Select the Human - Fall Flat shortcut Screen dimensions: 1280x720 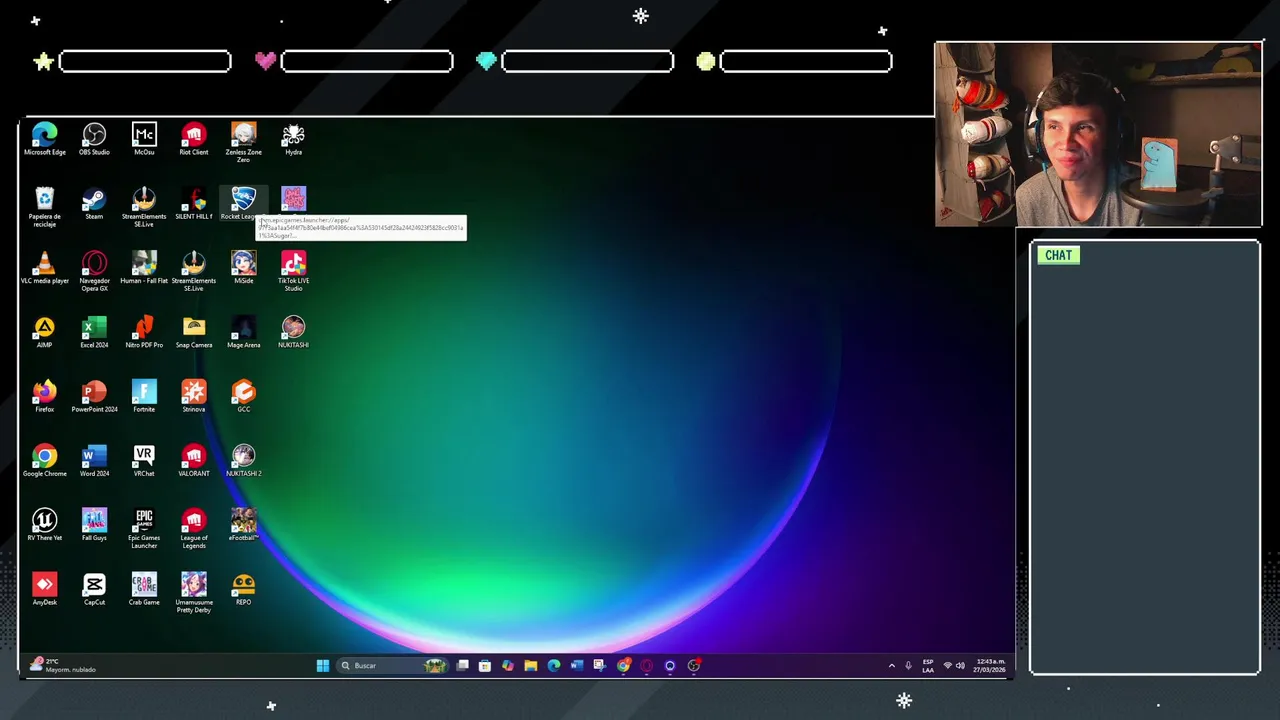(x=144, y=268)
